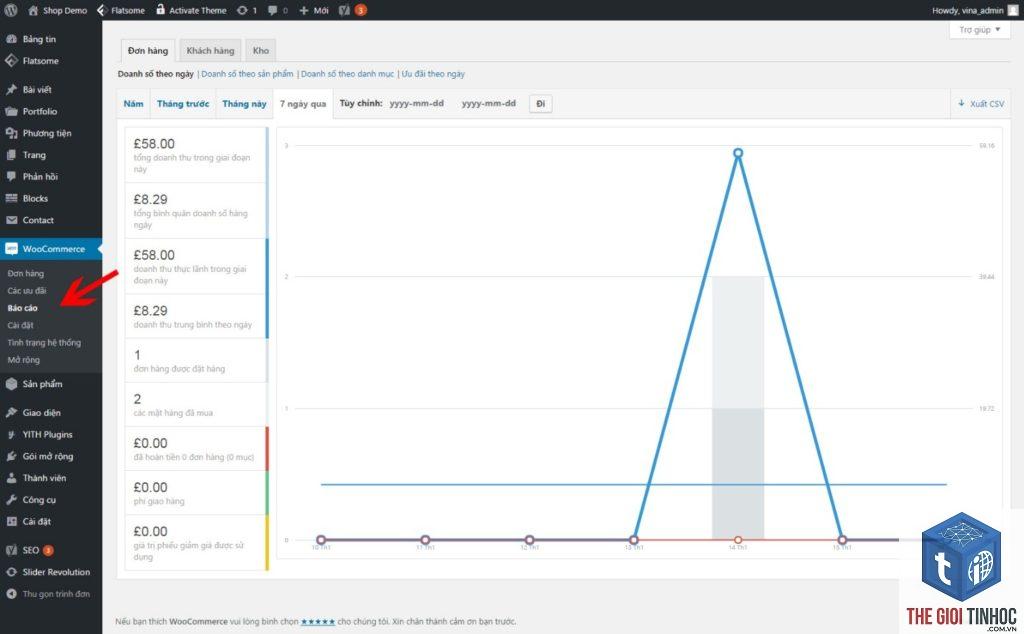
Task: Click Công cụ wrench icon
Action: point(11,499)
